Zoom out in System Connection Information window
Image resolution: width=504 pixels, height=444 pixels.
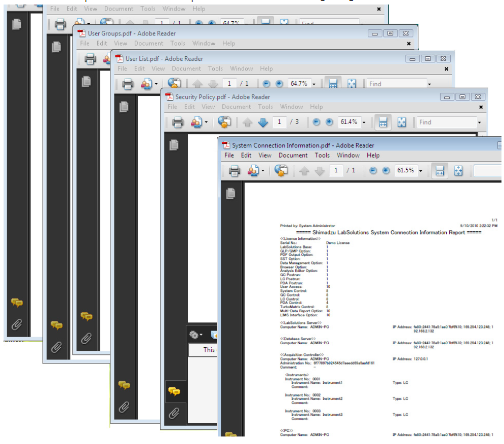point(373,171)
